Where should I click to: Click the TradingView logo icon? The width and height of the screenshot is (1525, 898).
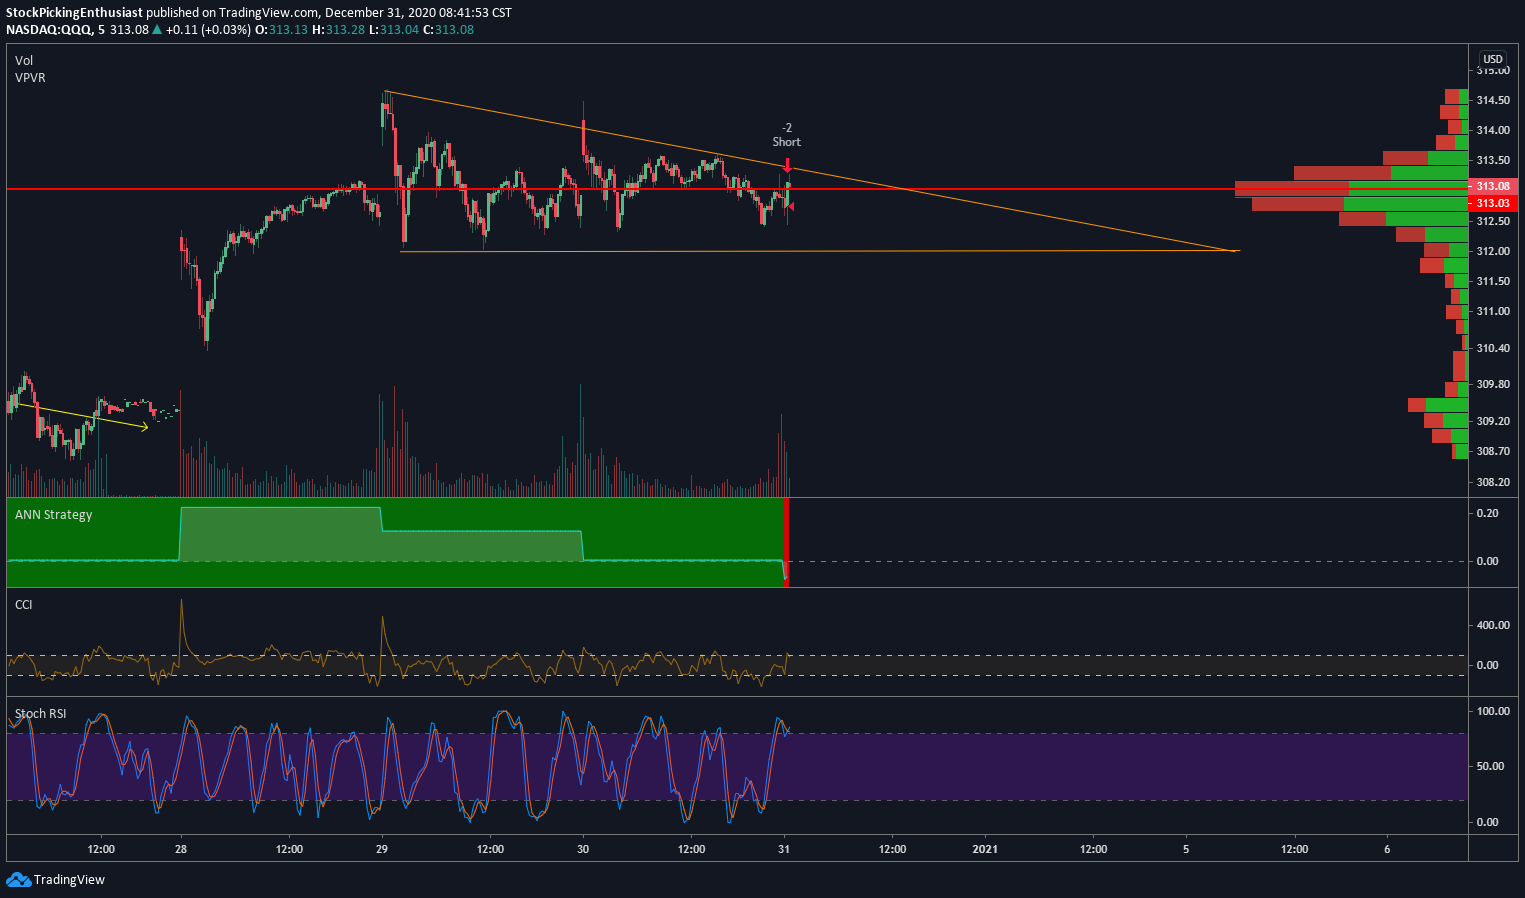[x=18, y=879]
